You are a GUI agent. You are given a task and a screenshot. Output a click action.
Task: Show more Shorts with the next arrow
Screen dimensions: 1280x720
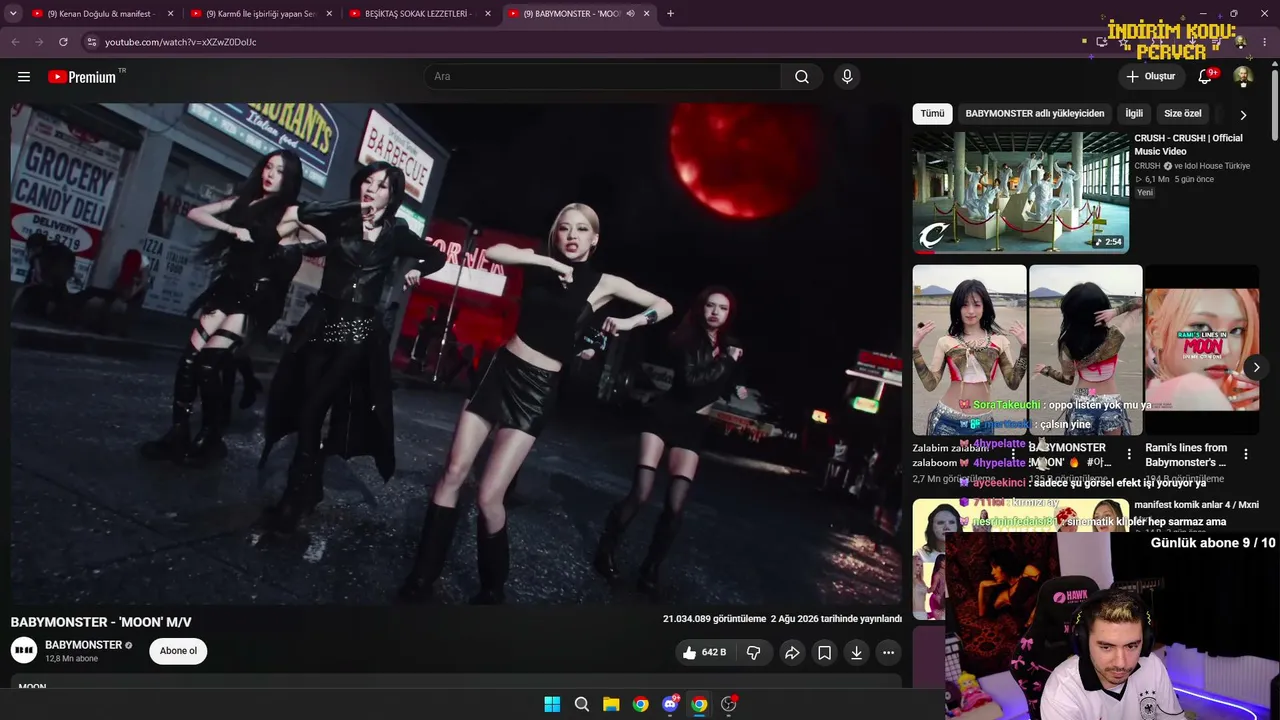1256,367
